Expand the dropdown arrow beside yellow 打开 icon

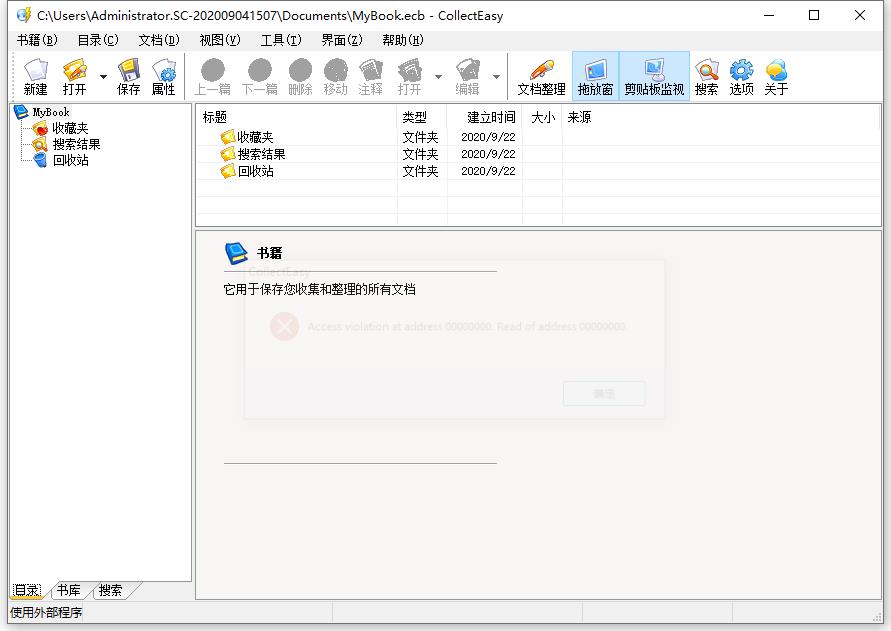click(x=103, y=77)
